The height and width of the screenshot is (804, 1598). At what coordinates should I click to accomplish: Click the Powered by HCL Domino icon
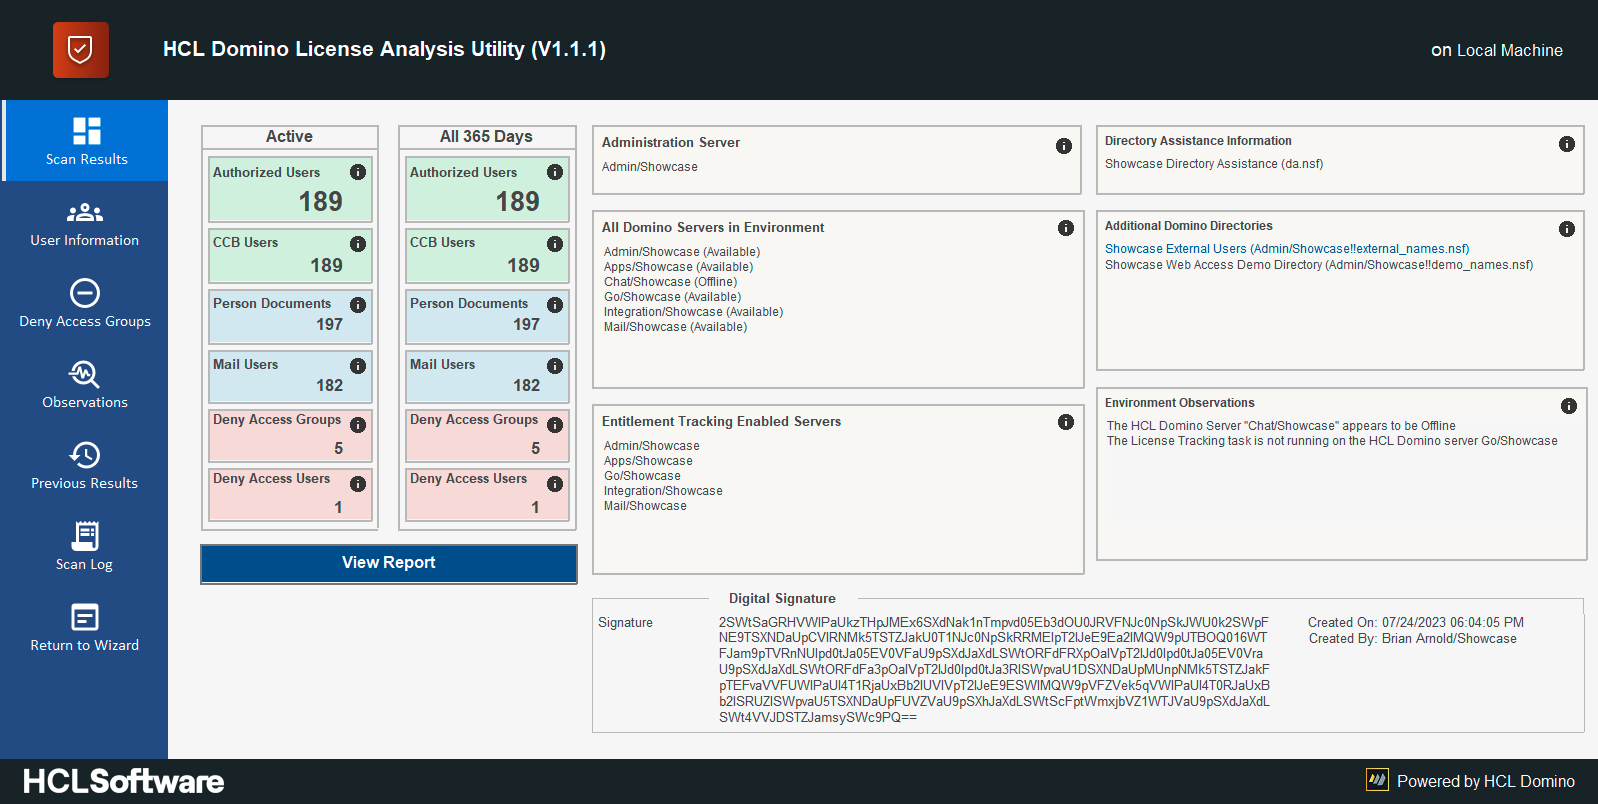tap(1378, 780)
